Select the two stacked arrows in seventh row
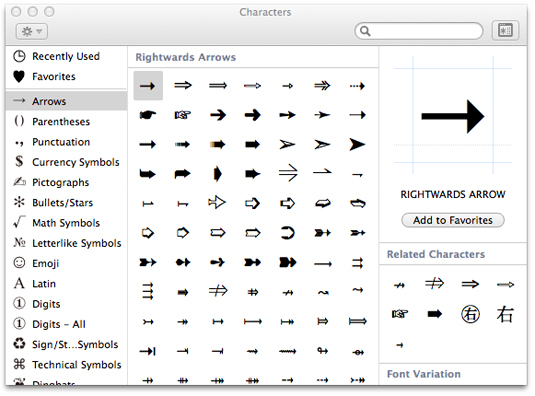This screenshot has width=535, height=396. click(x=357, y=263)
